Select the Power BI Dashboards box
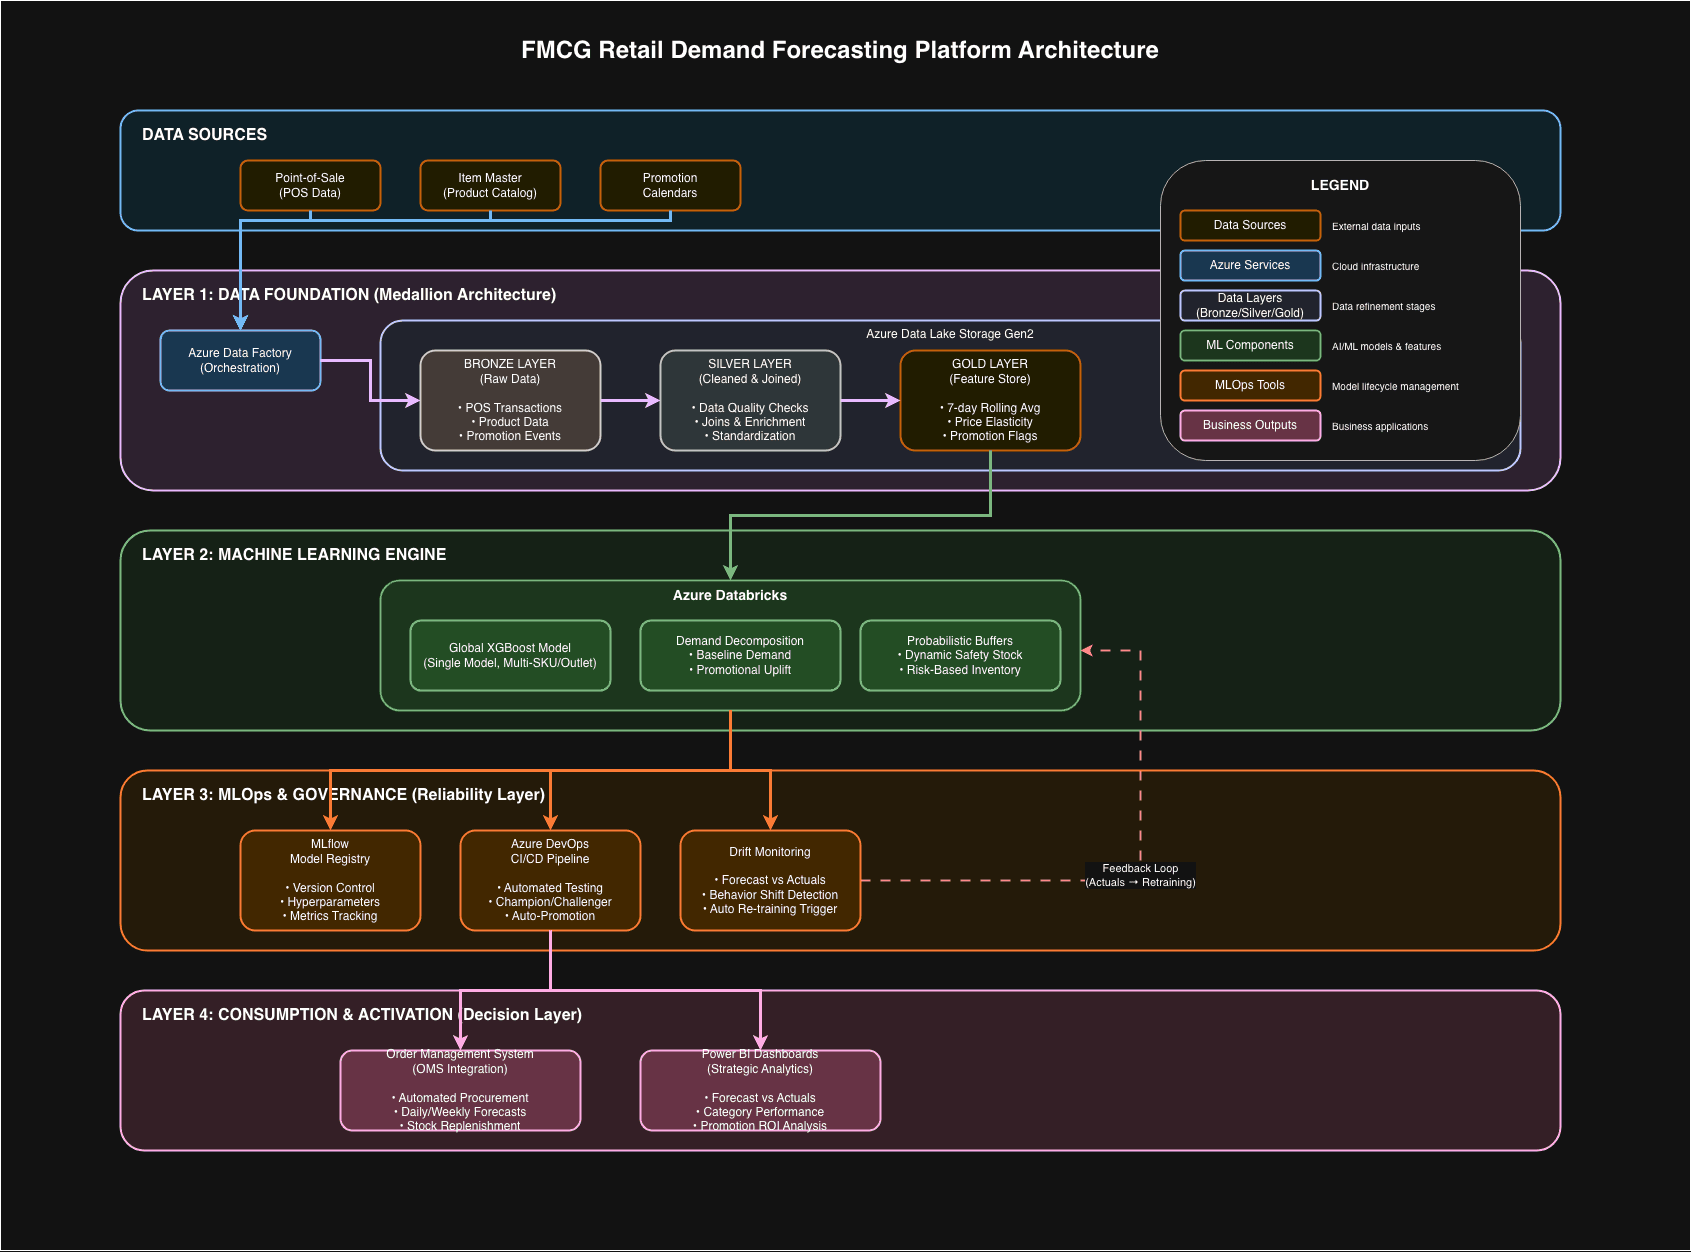1691x1252 pixels. coord(760,1090)
